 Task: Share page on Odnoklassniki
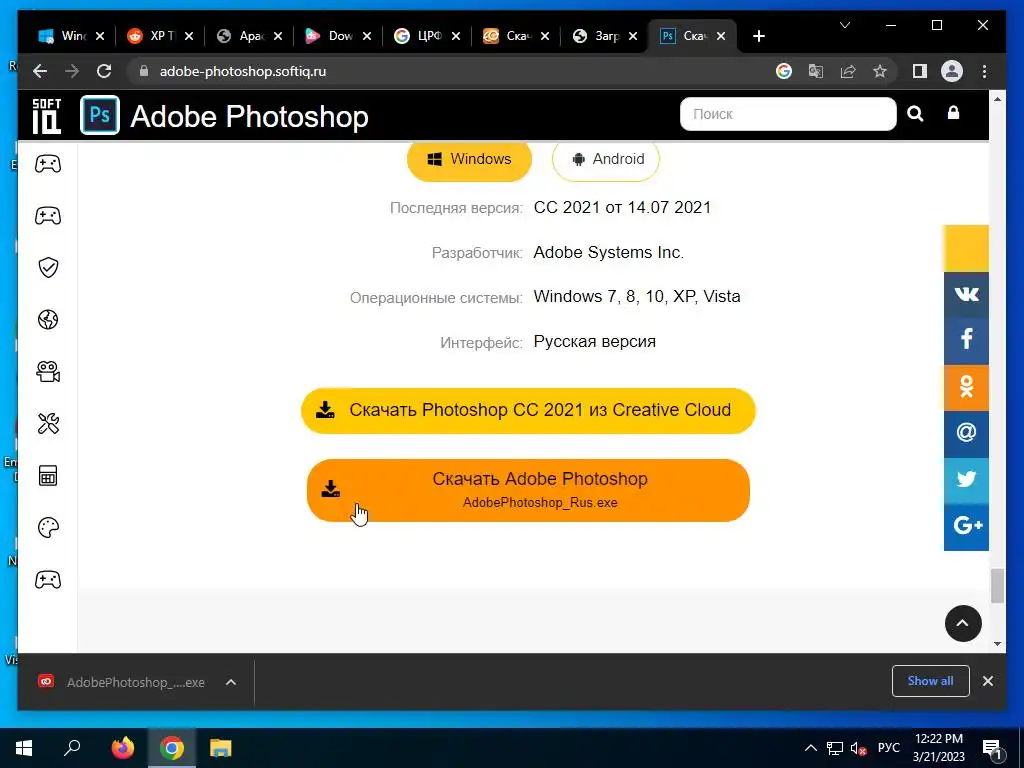pos(966,387)
